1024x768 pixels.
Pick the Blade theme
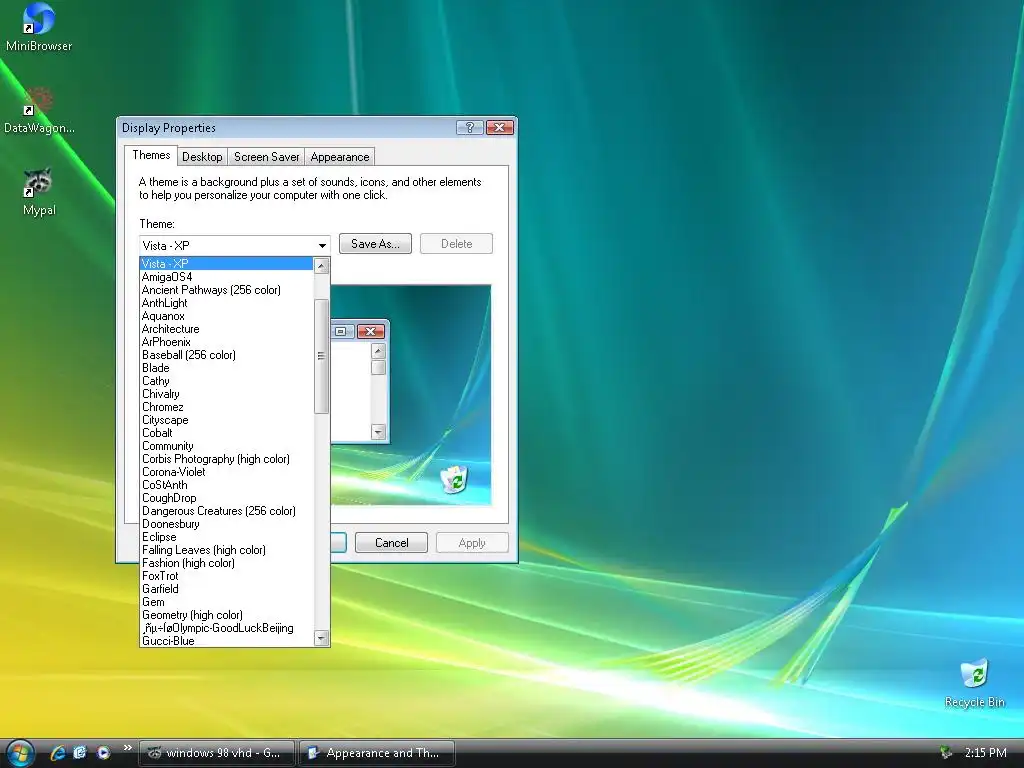click(x=227, y=368)
